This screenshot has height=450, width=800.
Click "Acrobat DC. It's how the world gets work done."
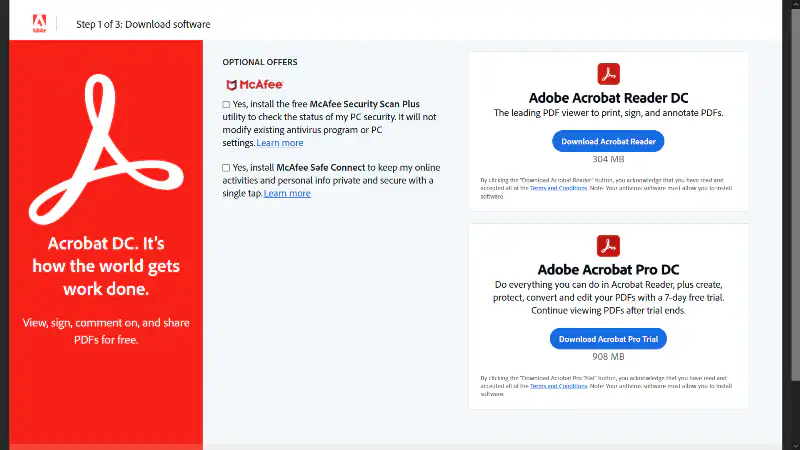click(x=106, y=266)
